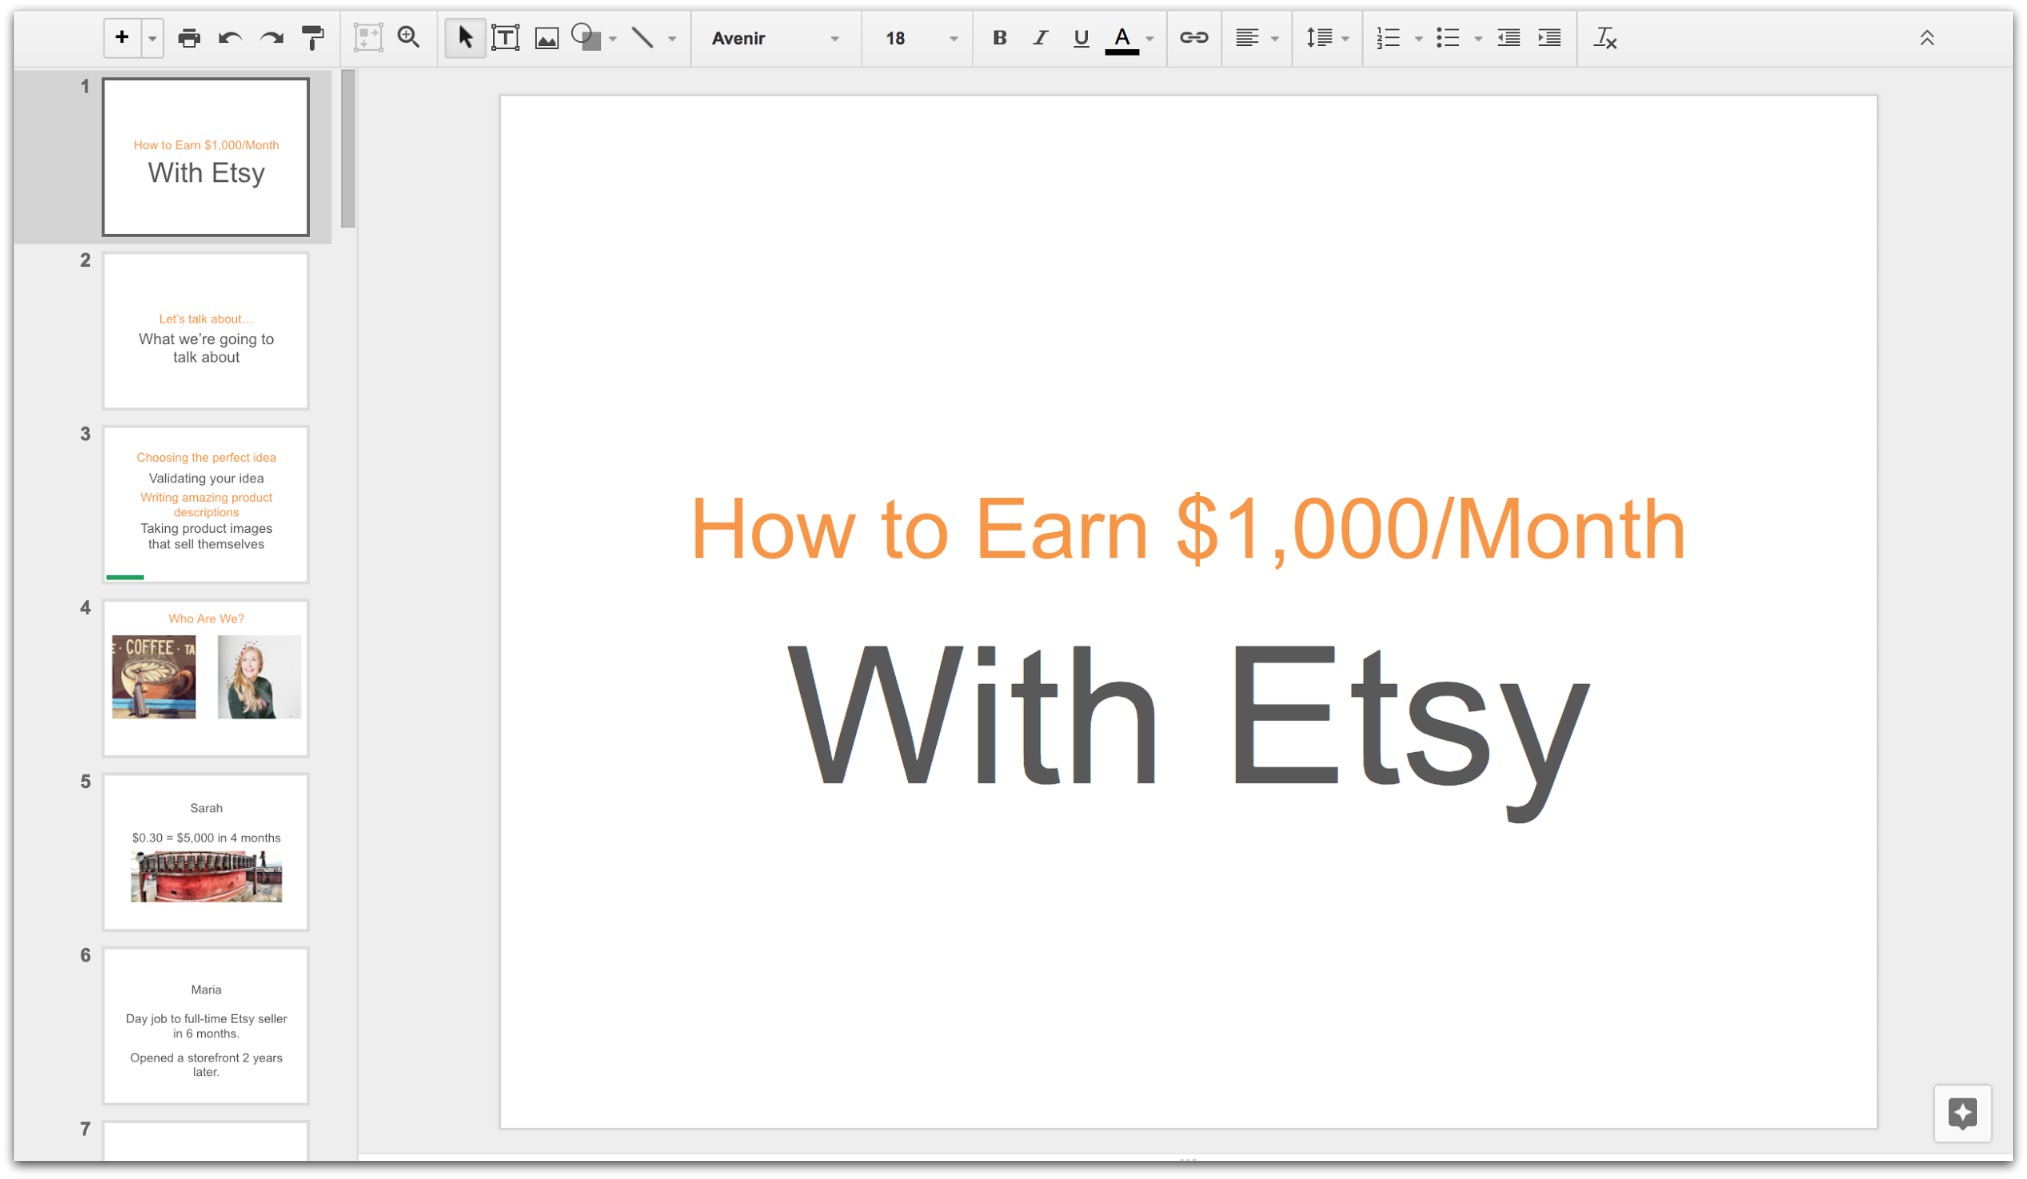Select the line tool
The image size is (2027, 1179).
[x=643, y=38]
